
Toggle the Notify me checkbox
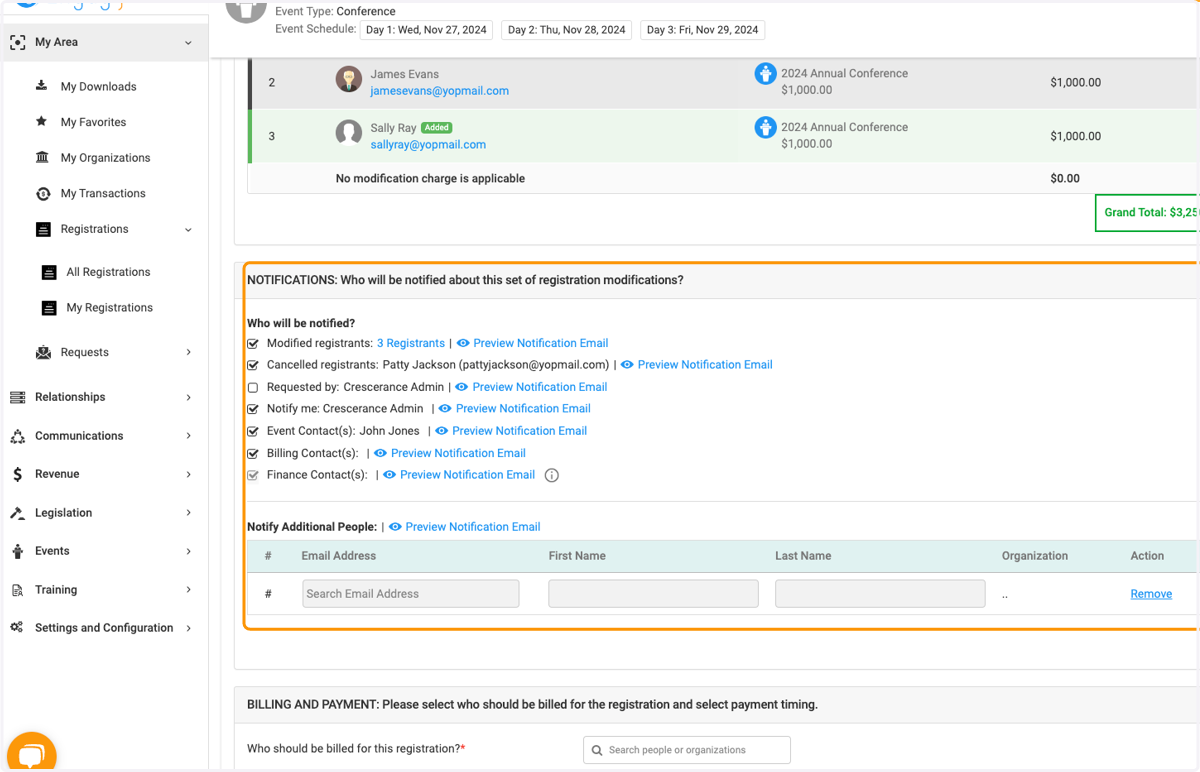[x=253, y=409]
